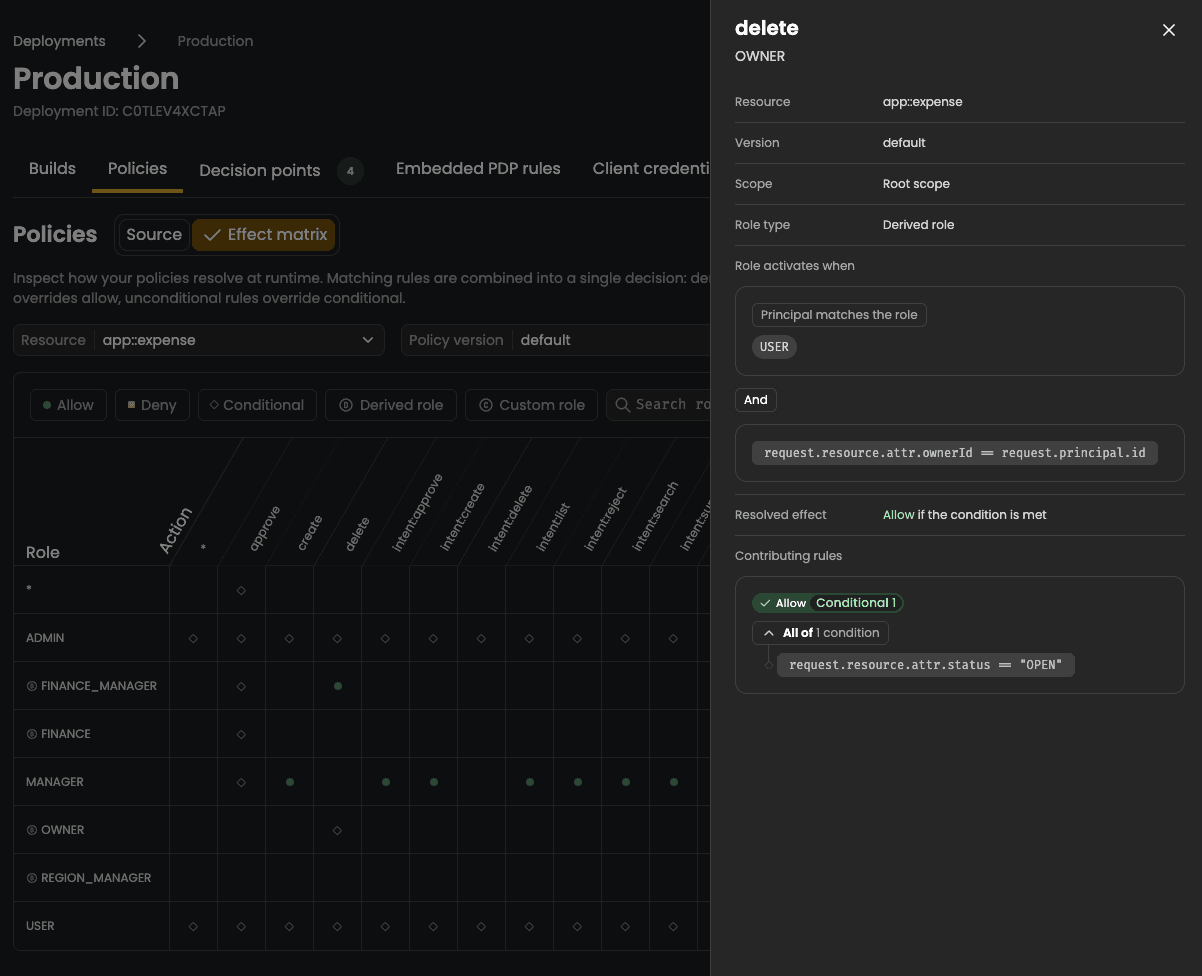Select MANAGER create allow dot
The width and height of the screenshot is (1202, 976).
290,782
